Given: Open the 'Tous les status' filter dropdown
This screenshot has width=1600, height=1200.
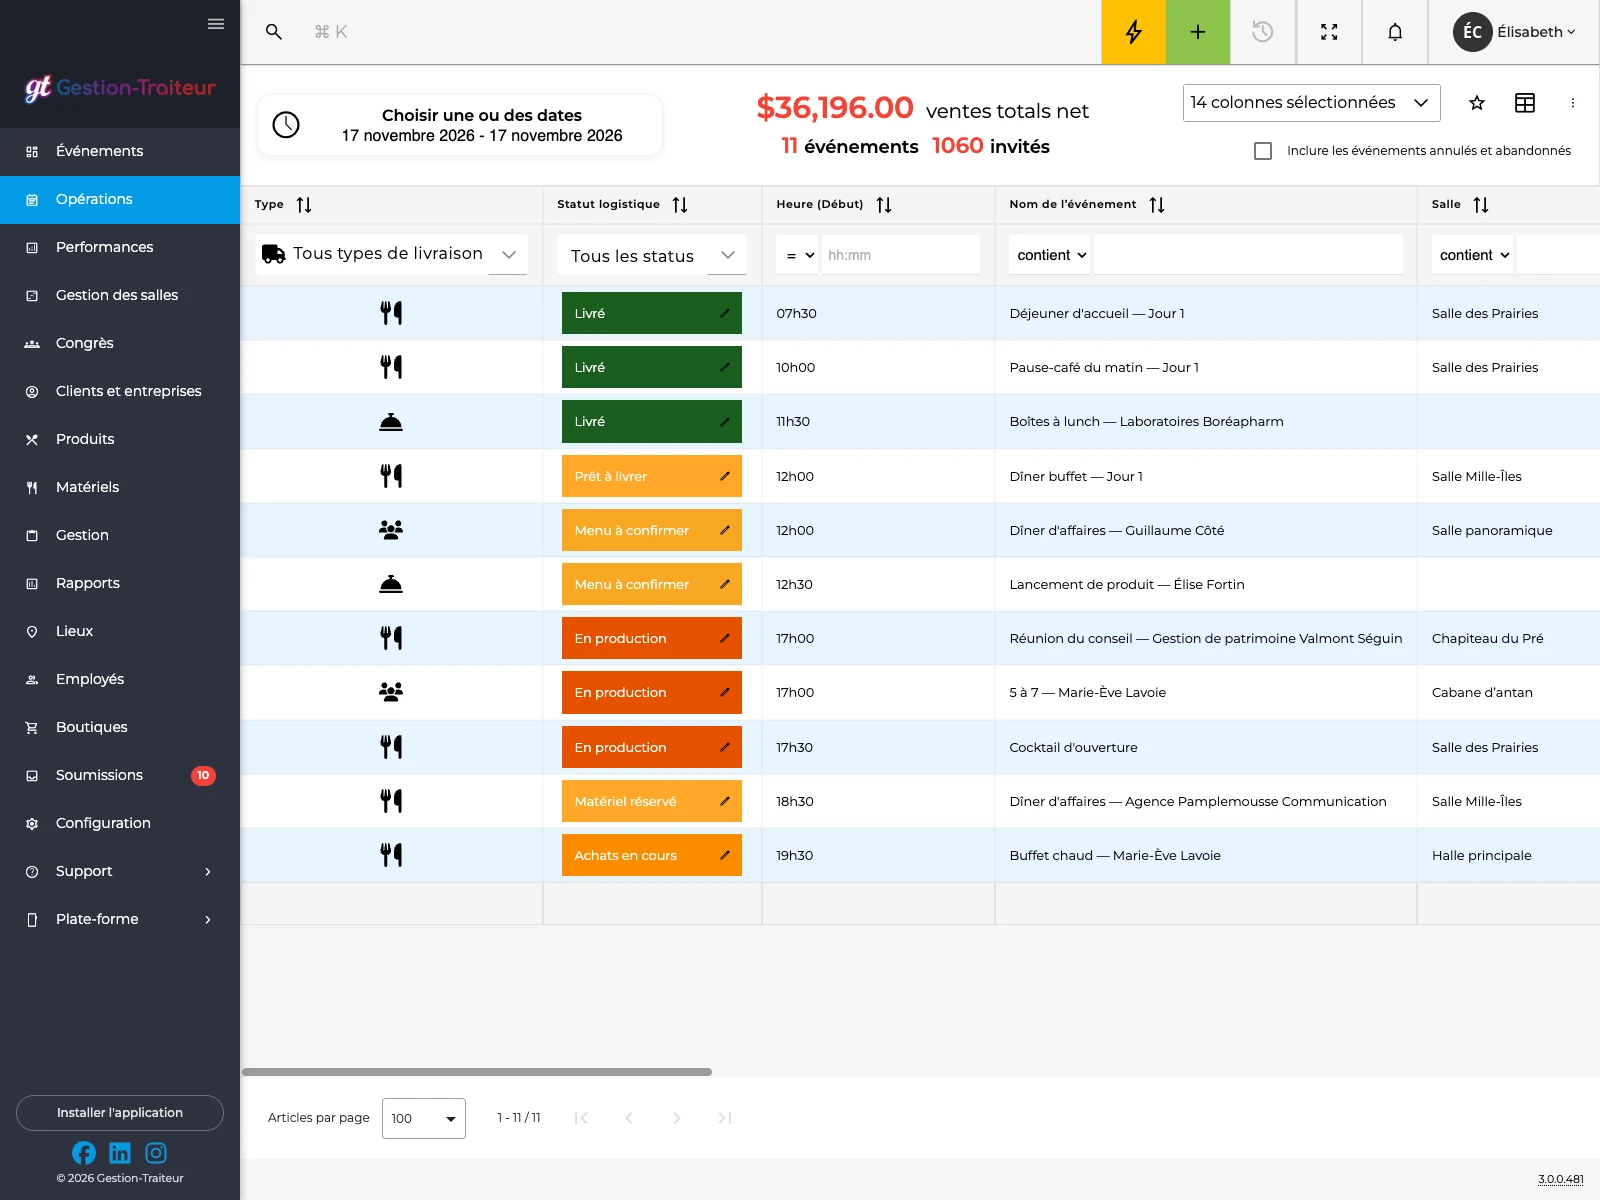Looking at the screenshot, I should [651, 256].
